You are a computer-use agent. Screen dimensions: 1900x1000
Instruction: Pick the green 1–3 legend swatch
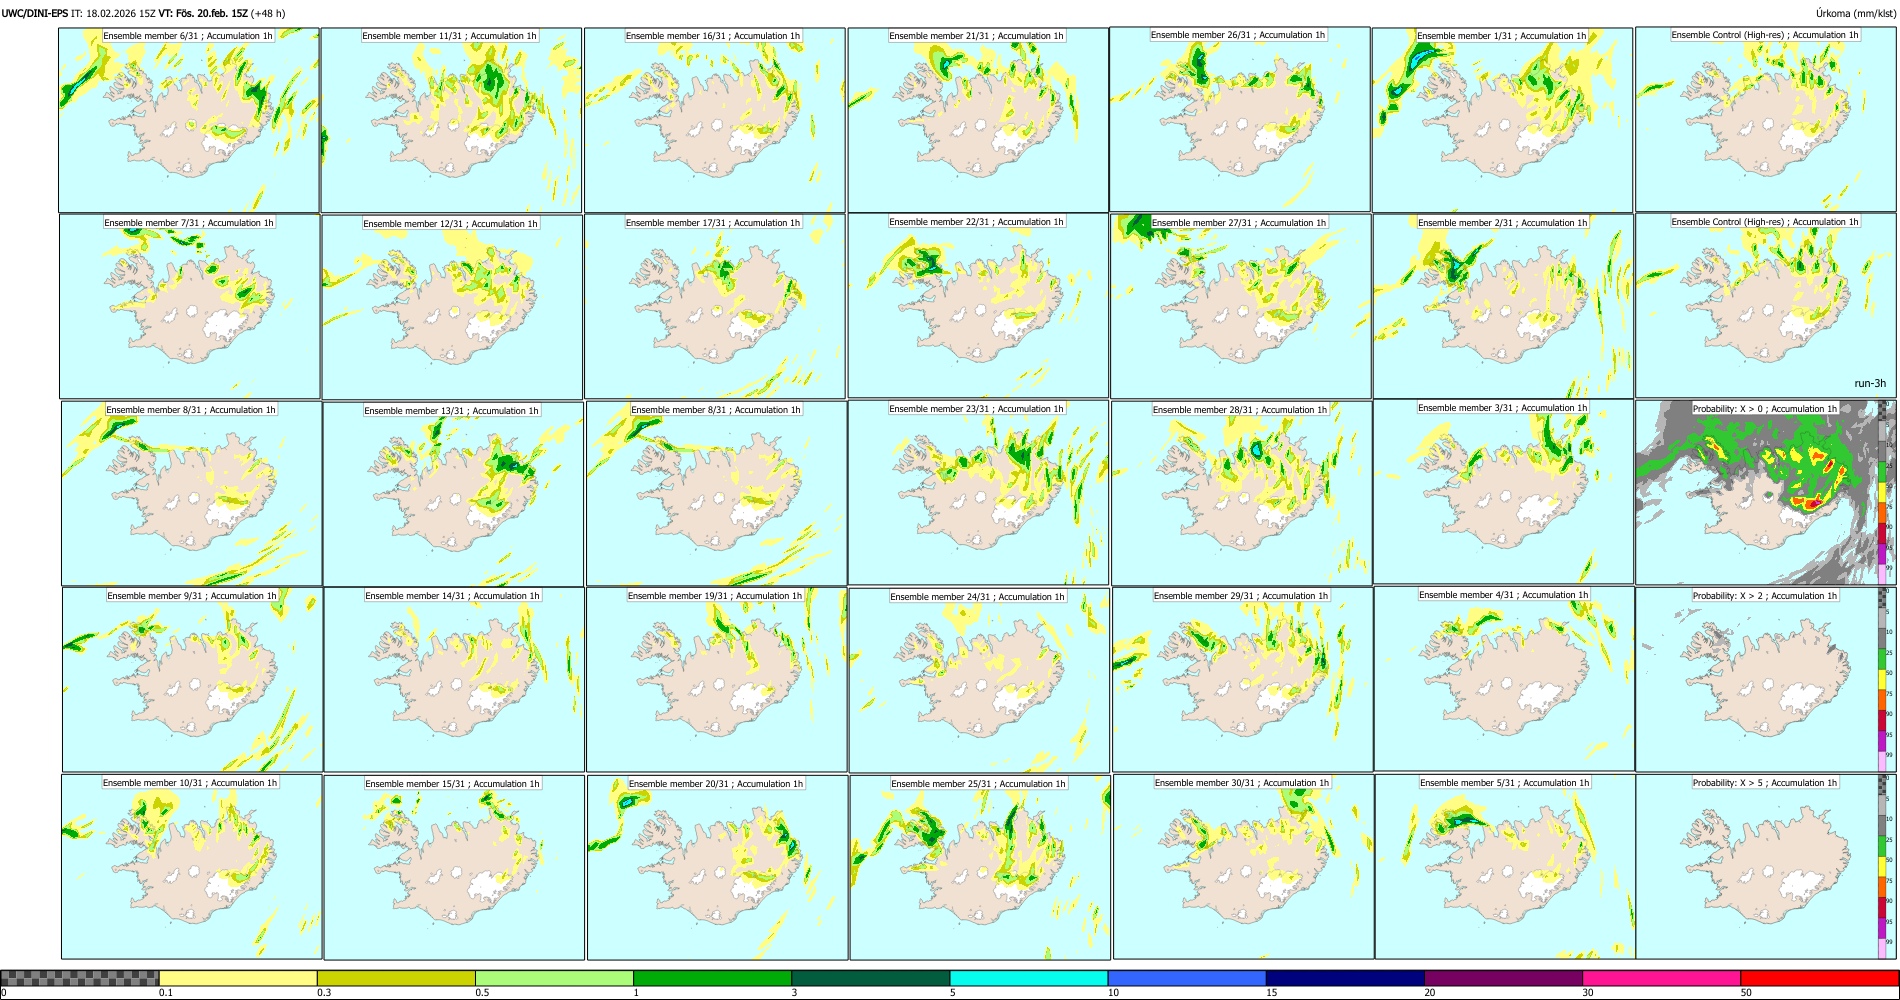(x=712, y=978)
